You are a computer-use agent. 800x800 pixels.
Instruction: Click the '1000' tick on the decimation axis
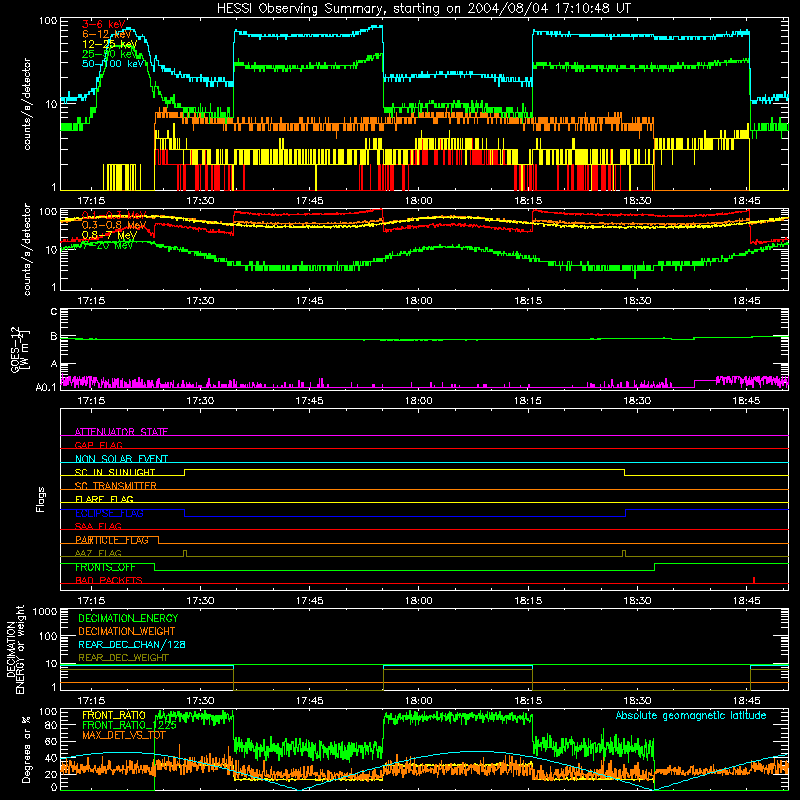[45, 612]
